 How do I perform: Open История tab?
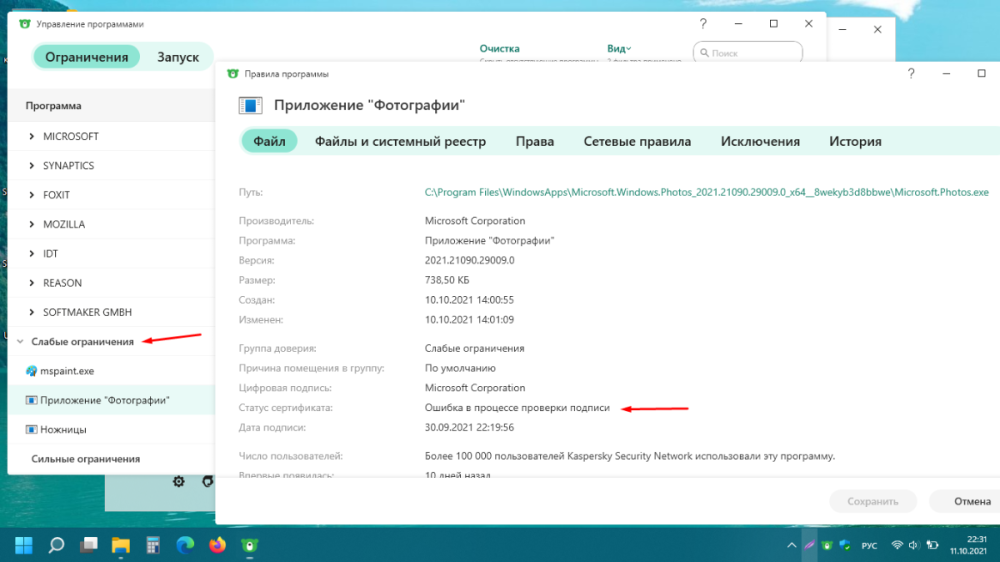click(x=855, y=141)
